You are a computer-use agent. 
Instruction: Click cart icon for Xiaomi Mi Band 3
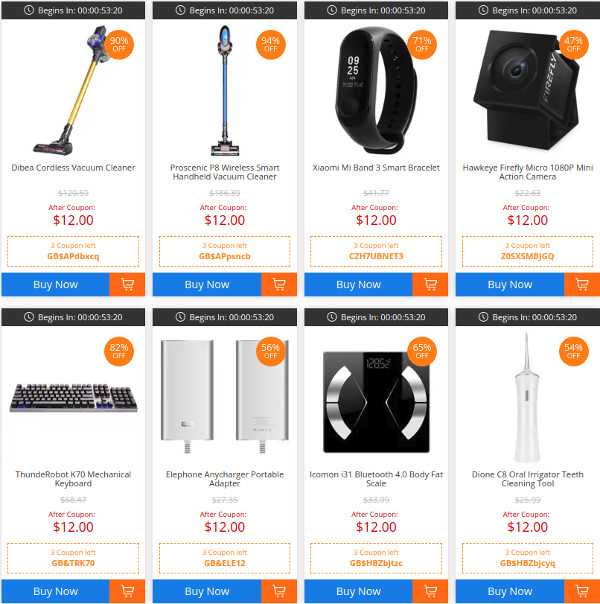click(x=430, y=284)
